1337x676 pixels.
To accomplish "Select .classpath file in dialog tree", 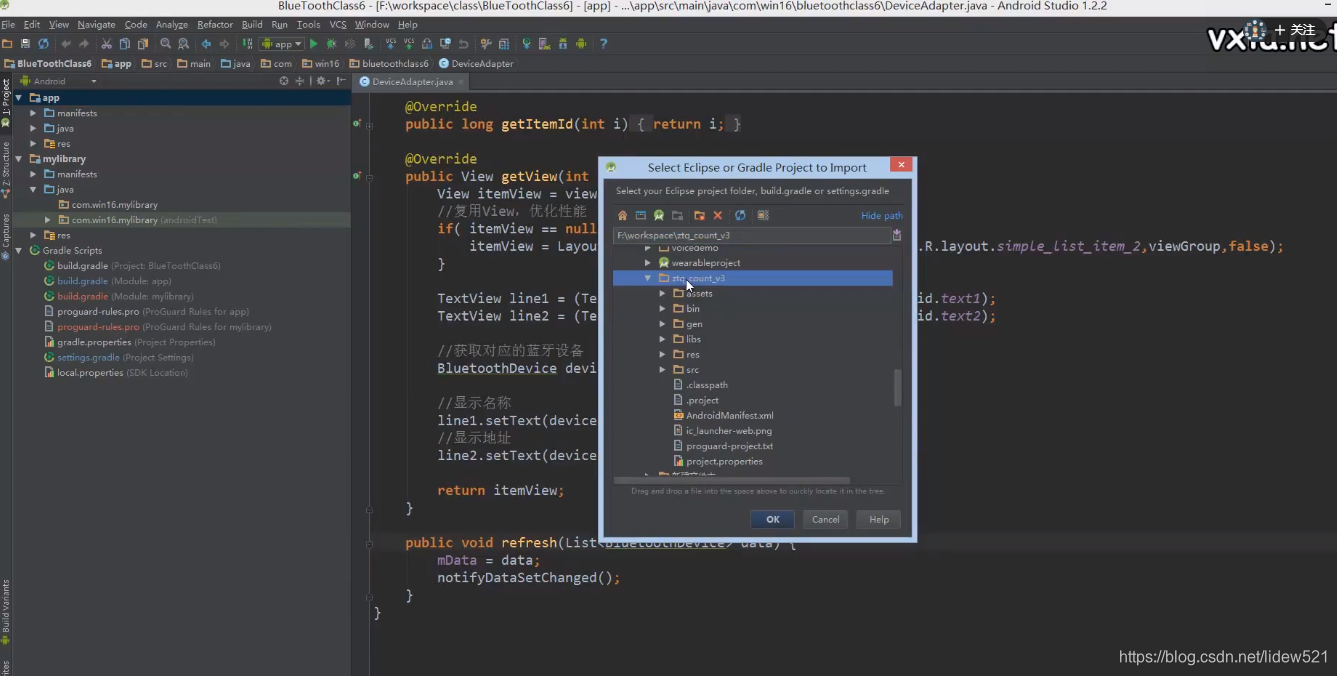I will click(x=699, y=385).
